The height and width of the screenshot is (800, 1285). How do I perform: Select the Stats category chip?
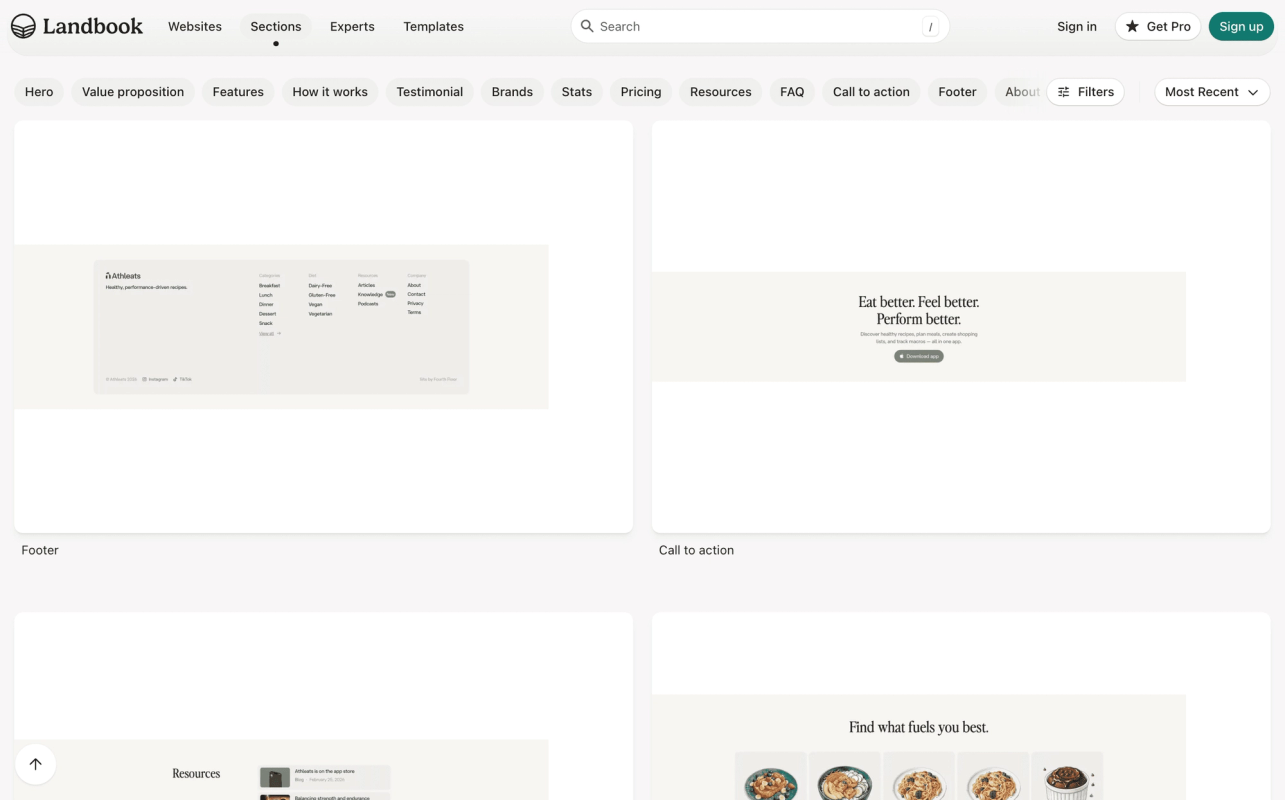click(x=577, y=92)
